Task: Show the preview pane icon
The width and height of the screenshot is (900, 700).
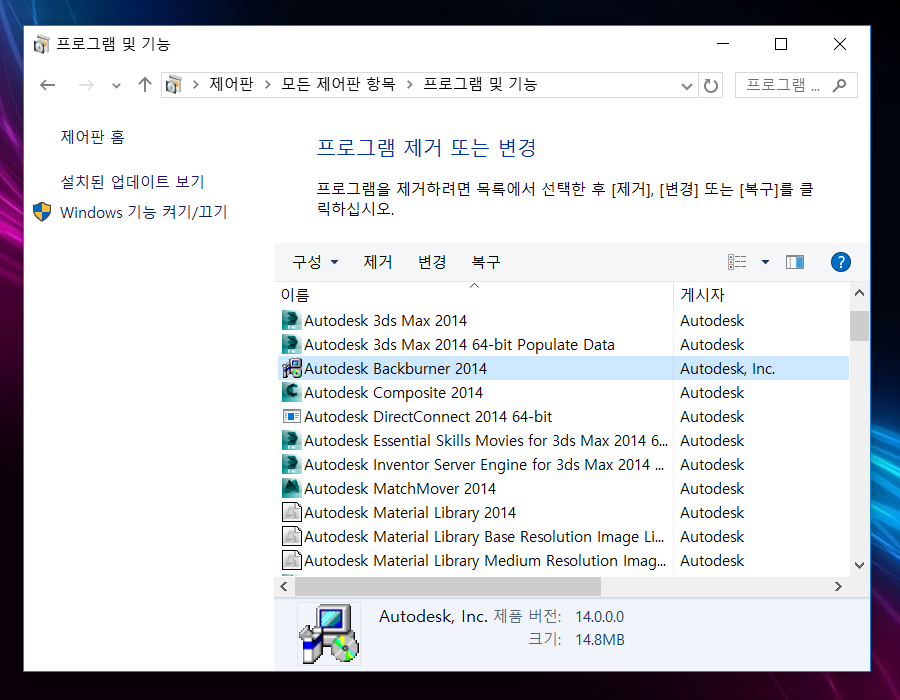Action: 795,262
